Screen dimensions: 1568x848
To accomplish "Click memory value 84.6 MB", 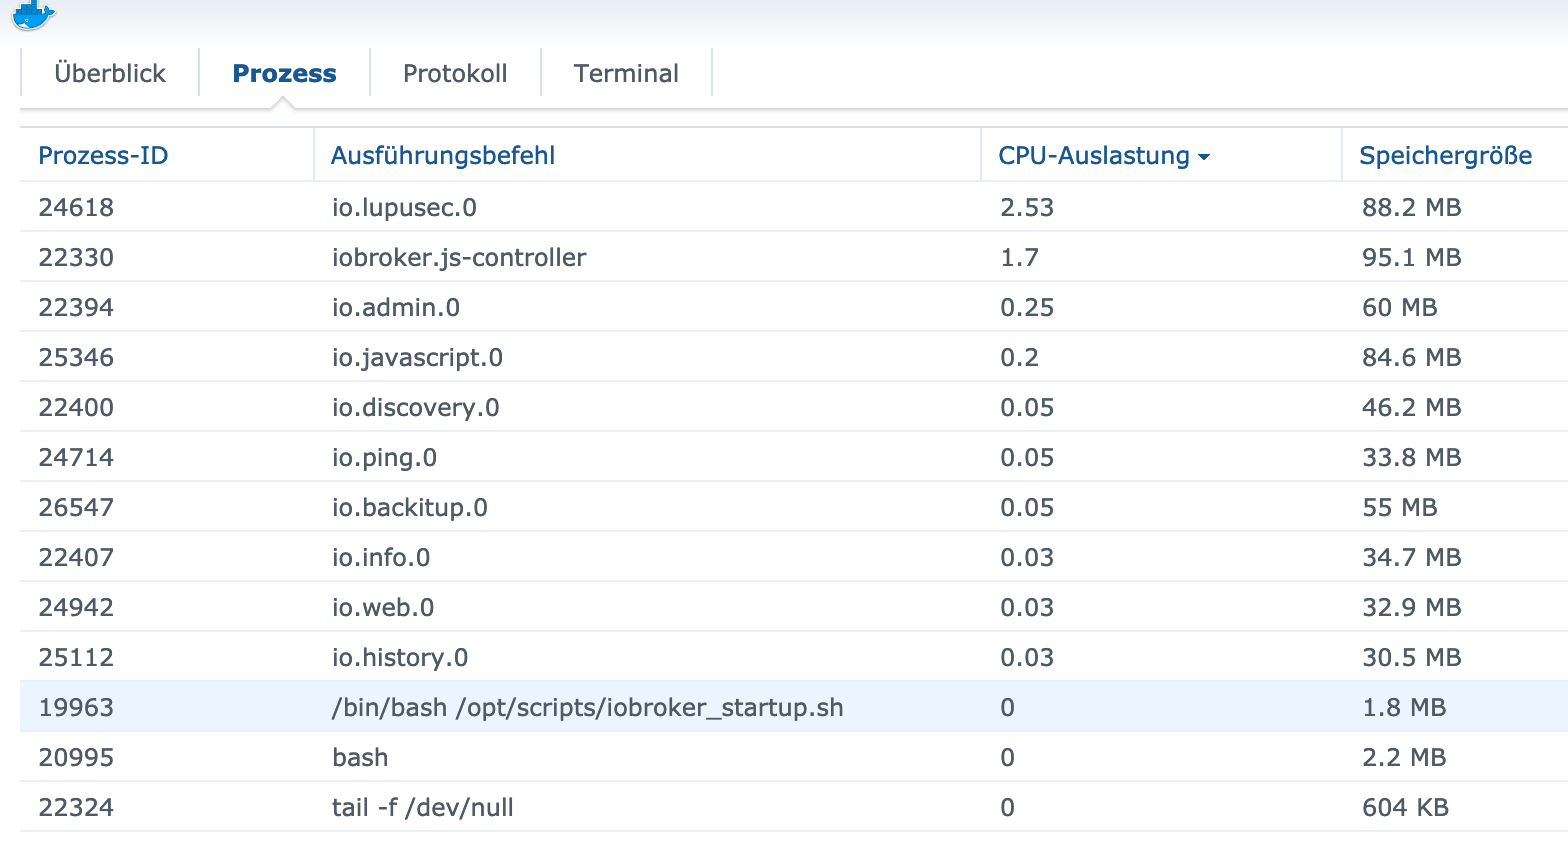I will [x=1411, y=357].
